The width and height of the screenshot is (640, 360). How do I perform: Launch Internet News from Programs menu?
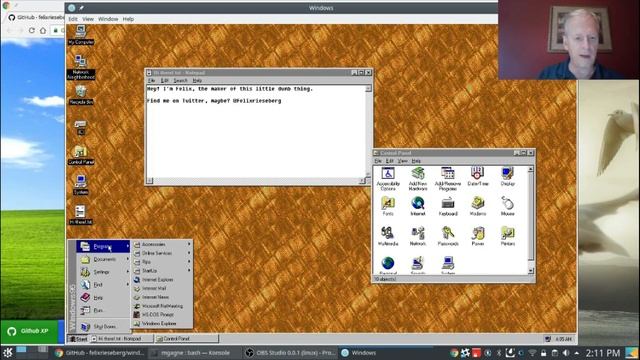(162, 297)
